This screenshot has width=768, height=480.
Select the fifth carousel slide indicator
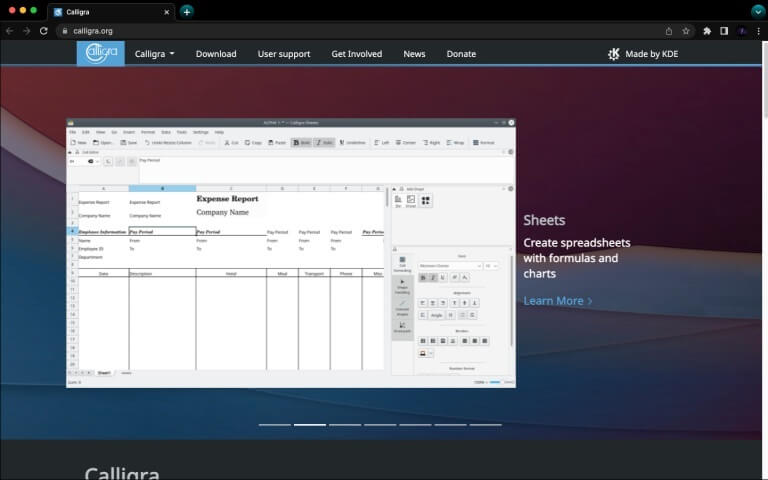tap(415, 425)
